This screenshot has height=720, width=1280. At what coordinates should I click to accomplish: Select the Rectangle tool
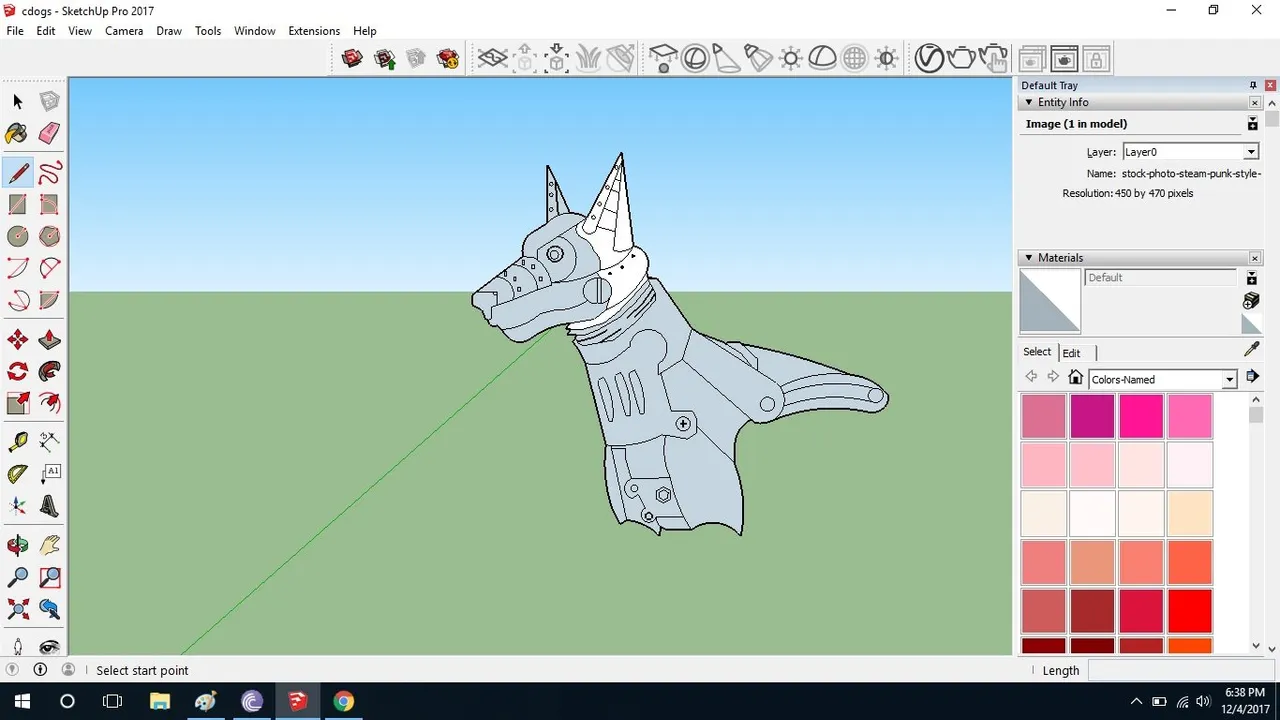click(x=18, y=205)
